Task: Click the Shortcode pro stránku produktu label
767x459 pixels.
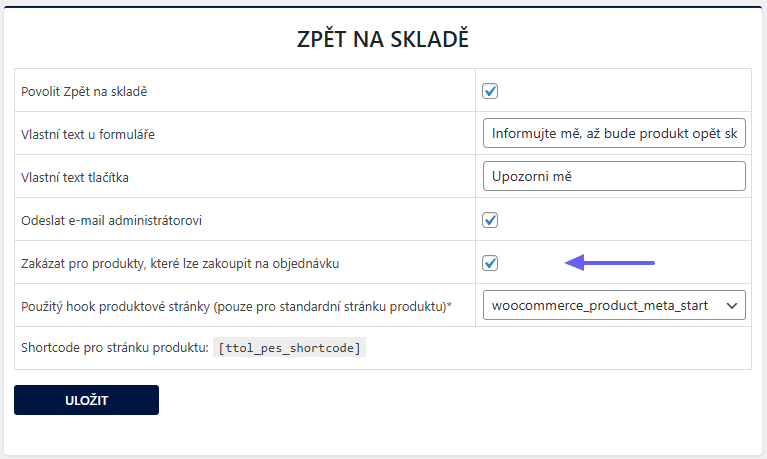Action: [114, 348]
